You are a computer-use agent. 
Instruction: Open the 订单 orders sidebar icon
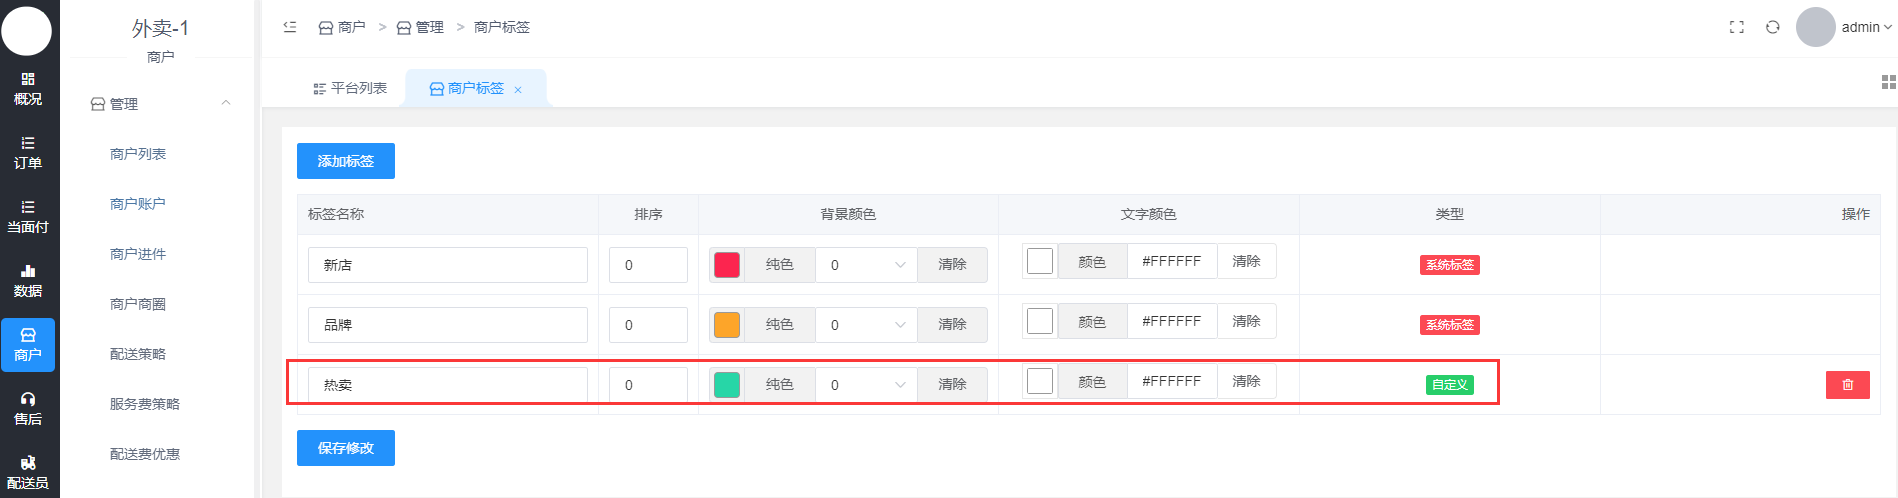[x=28, y=152]
